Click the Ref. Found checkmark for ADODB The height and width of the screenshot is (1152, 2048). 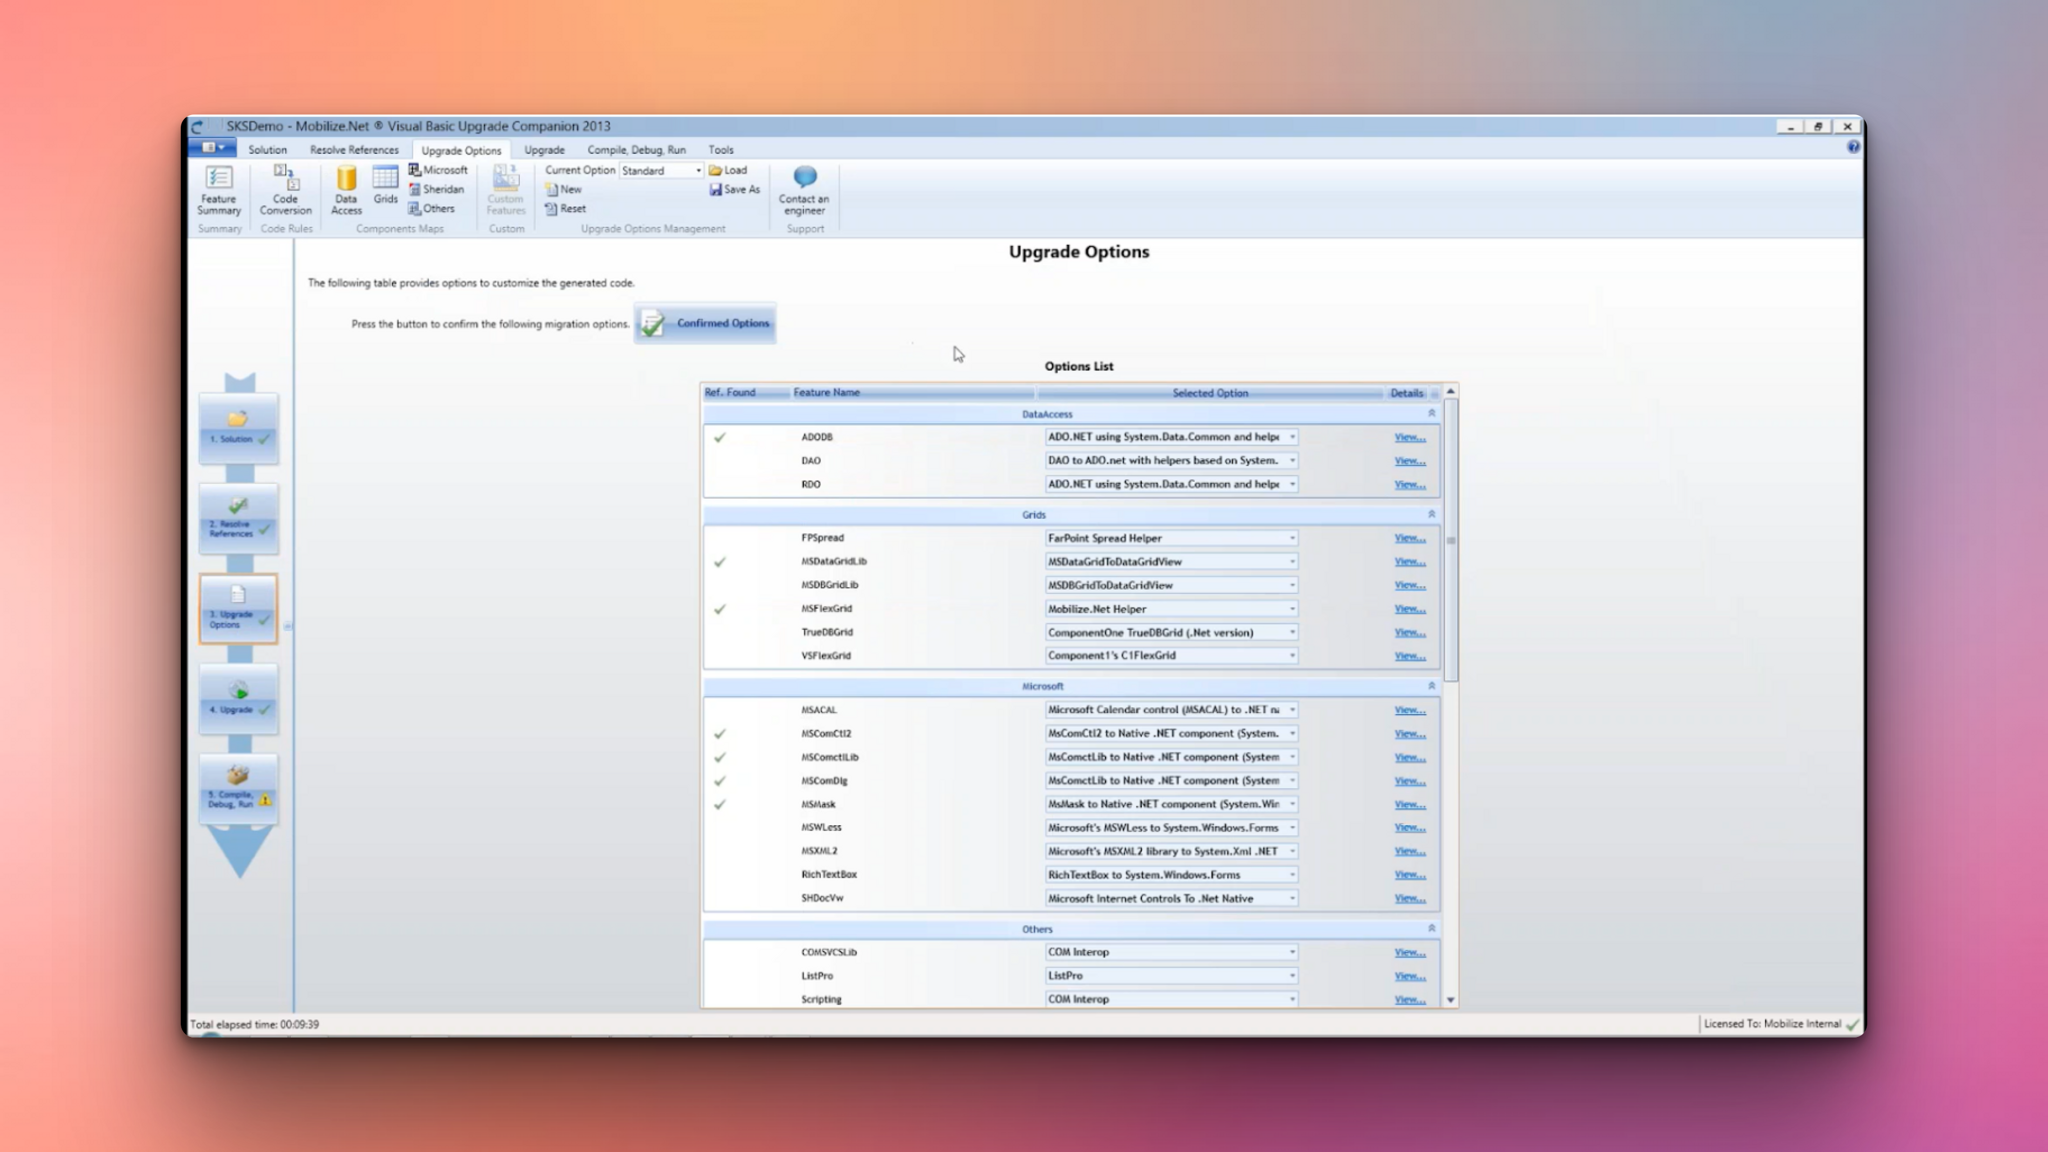722,437
